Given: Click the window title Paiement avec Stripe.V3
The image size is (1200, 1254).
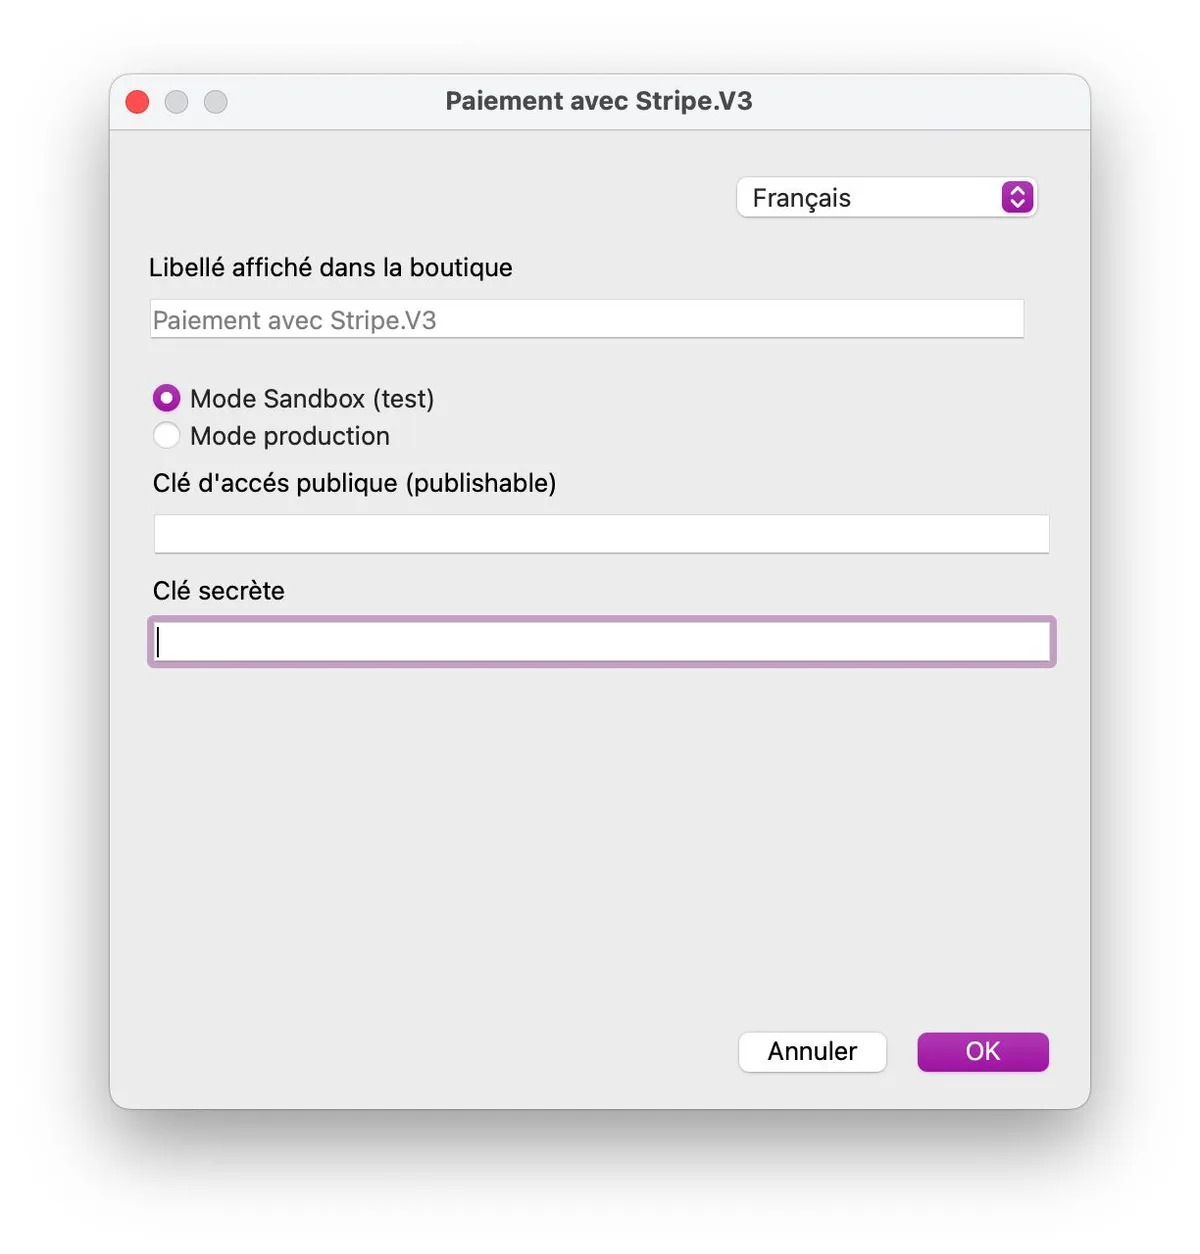Looking at the screenshot, I should 599,101.
